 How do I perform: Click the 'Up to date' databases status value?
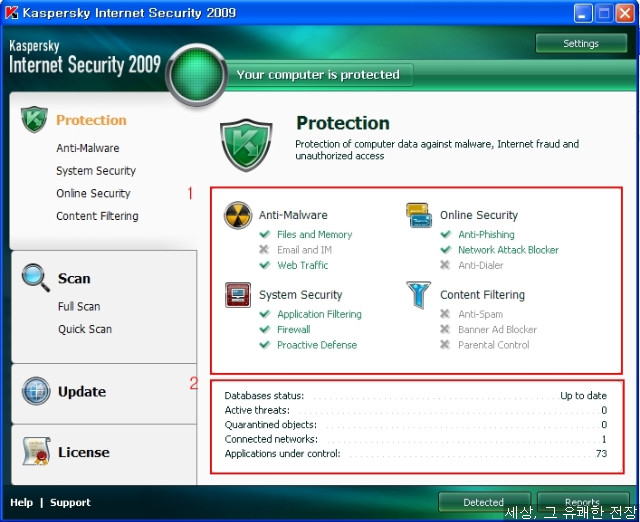[583, 395]
